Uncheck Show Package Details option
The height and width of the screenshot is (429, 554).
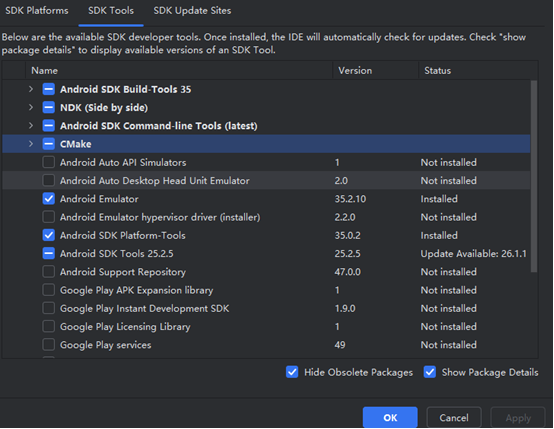430,372
